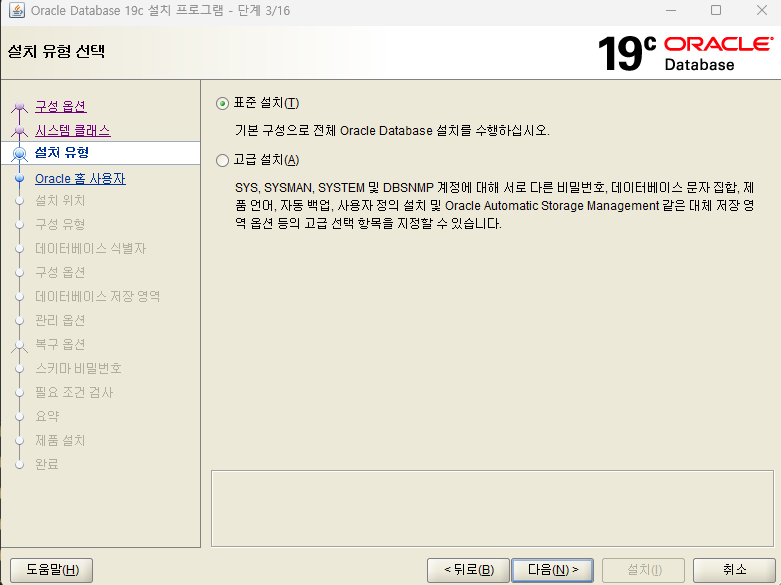Maximize the installer window

click(716, 10)
